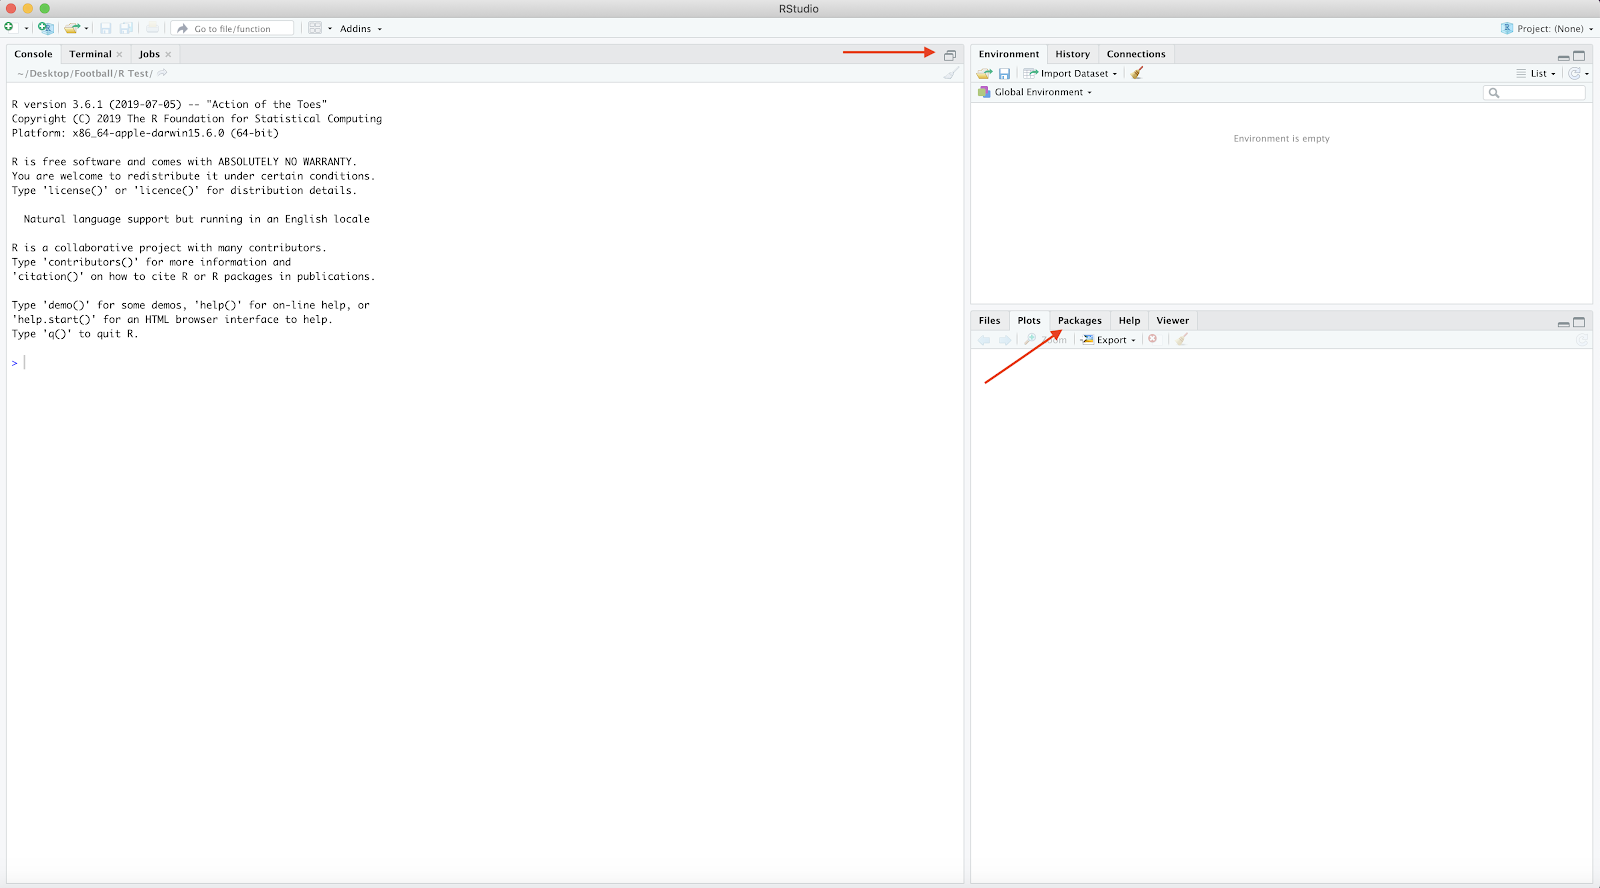
Task: Open the Plots tab
Action: coord(1029,321)
